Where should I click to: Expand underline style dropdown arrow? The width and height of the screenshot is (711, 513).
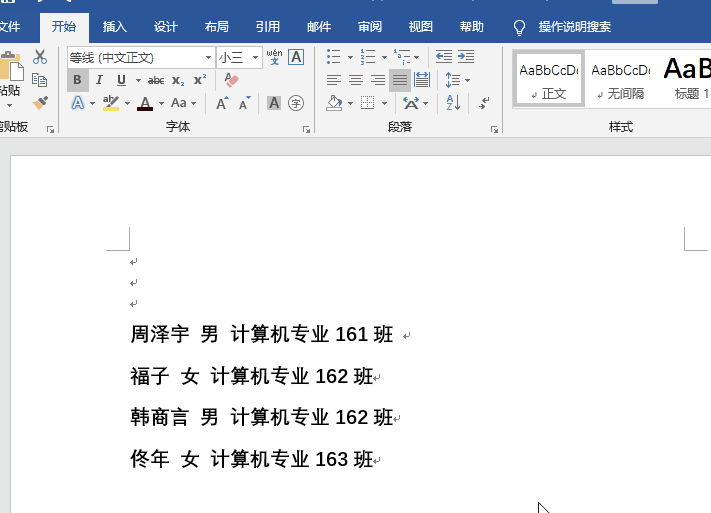[138, 81]
